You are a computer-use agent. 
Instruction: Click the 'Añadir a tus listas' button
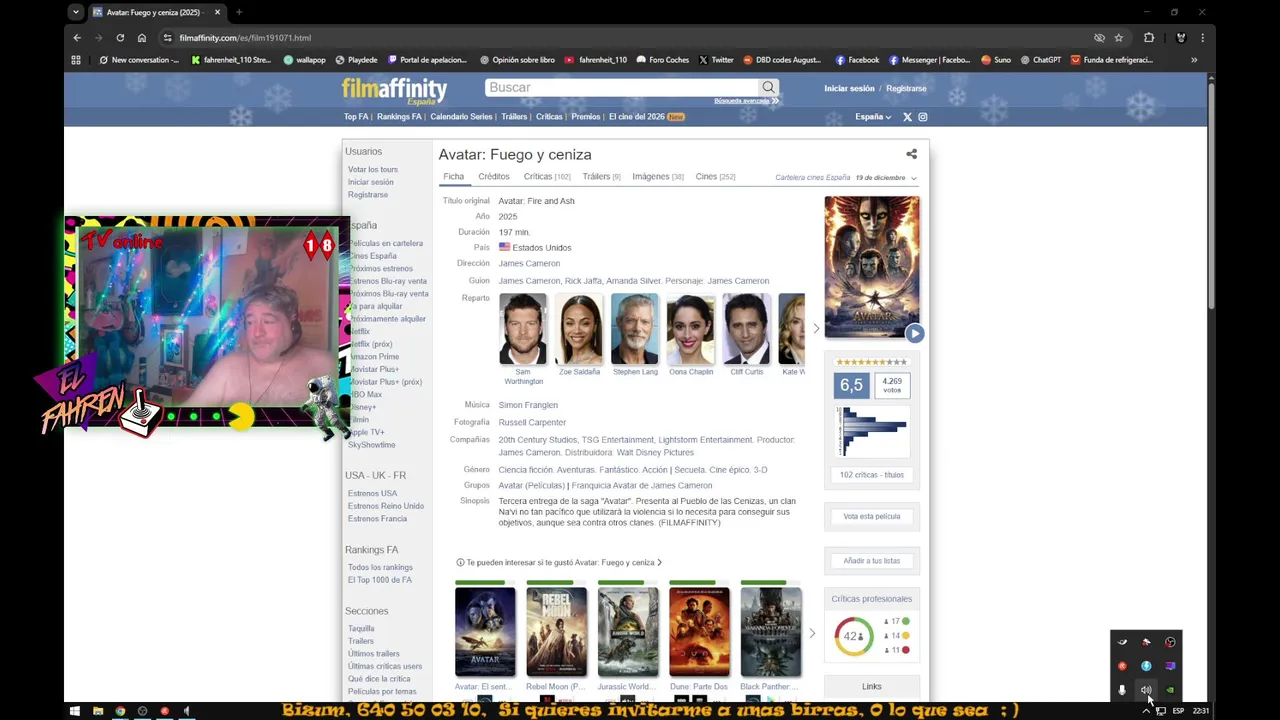click(x=872, y=561)
